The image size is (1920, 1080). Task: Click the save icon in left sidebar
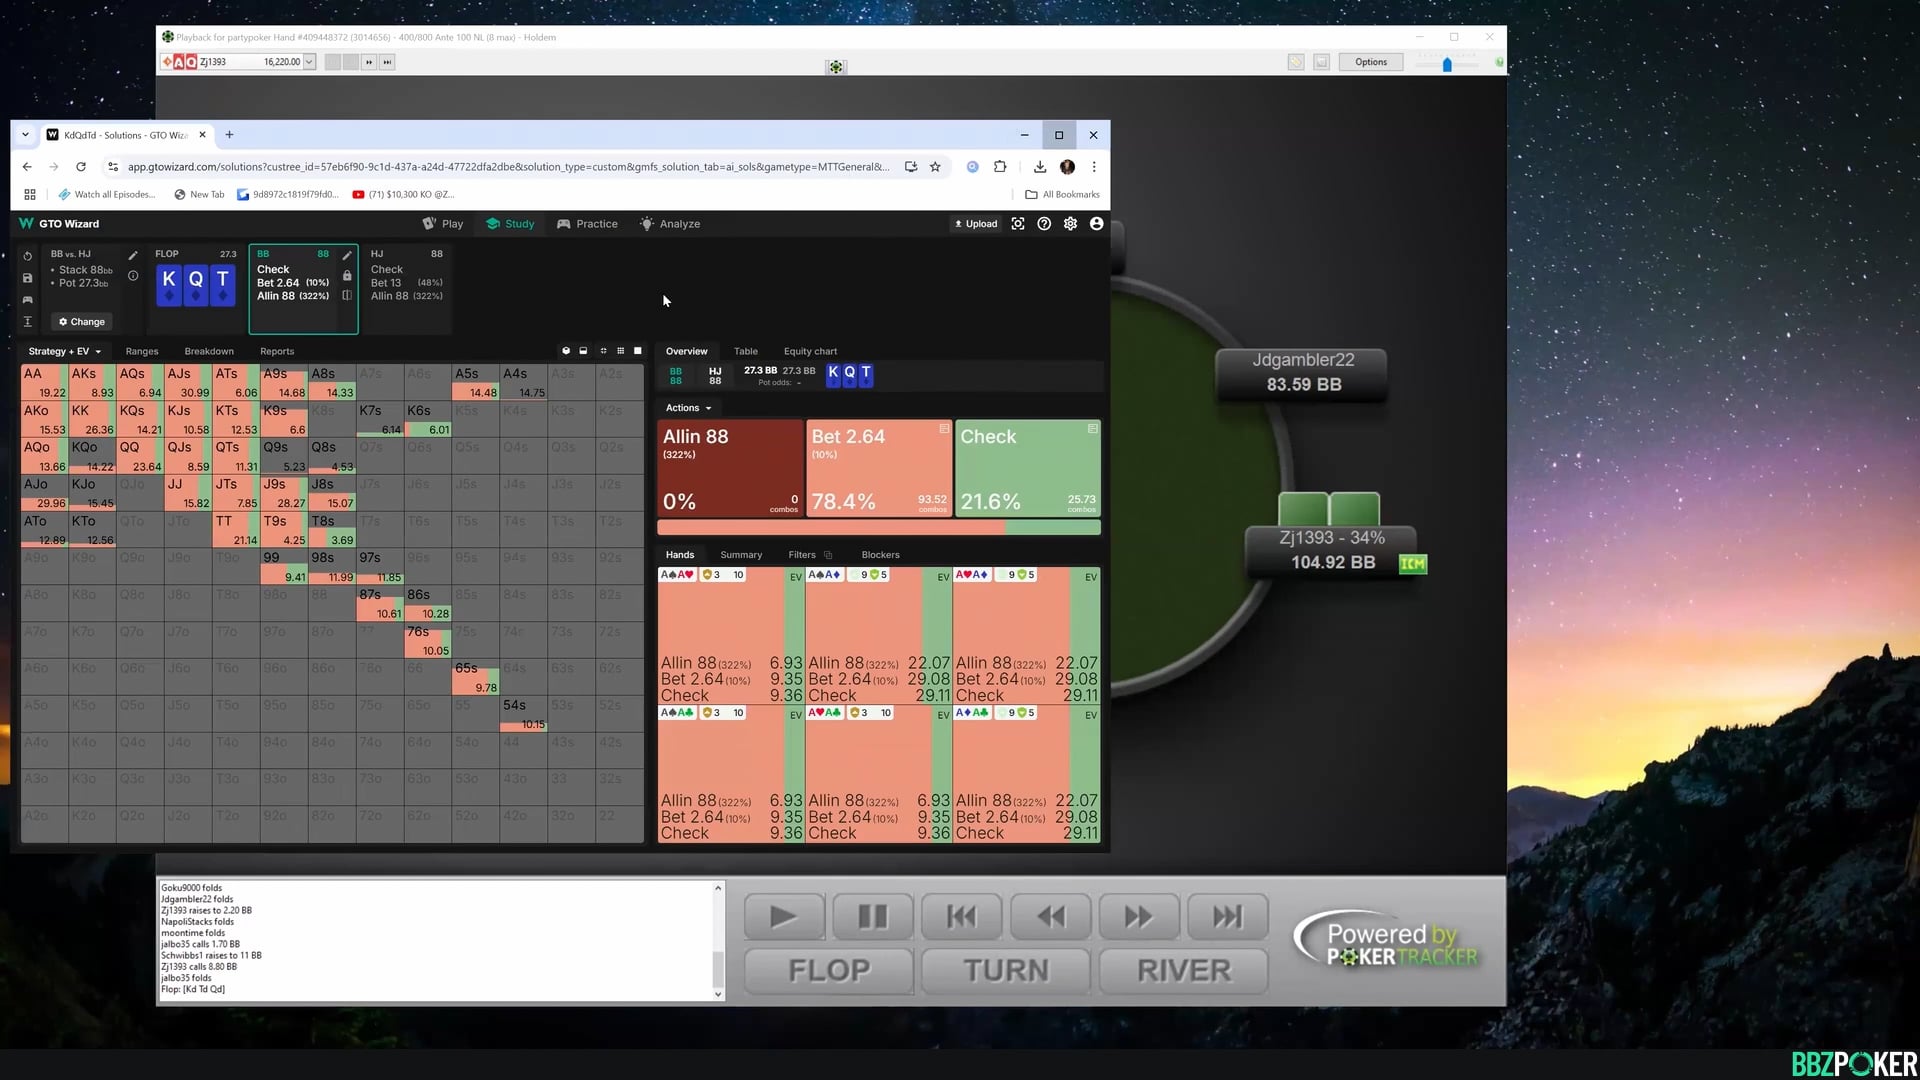click(x=27, y=278)
